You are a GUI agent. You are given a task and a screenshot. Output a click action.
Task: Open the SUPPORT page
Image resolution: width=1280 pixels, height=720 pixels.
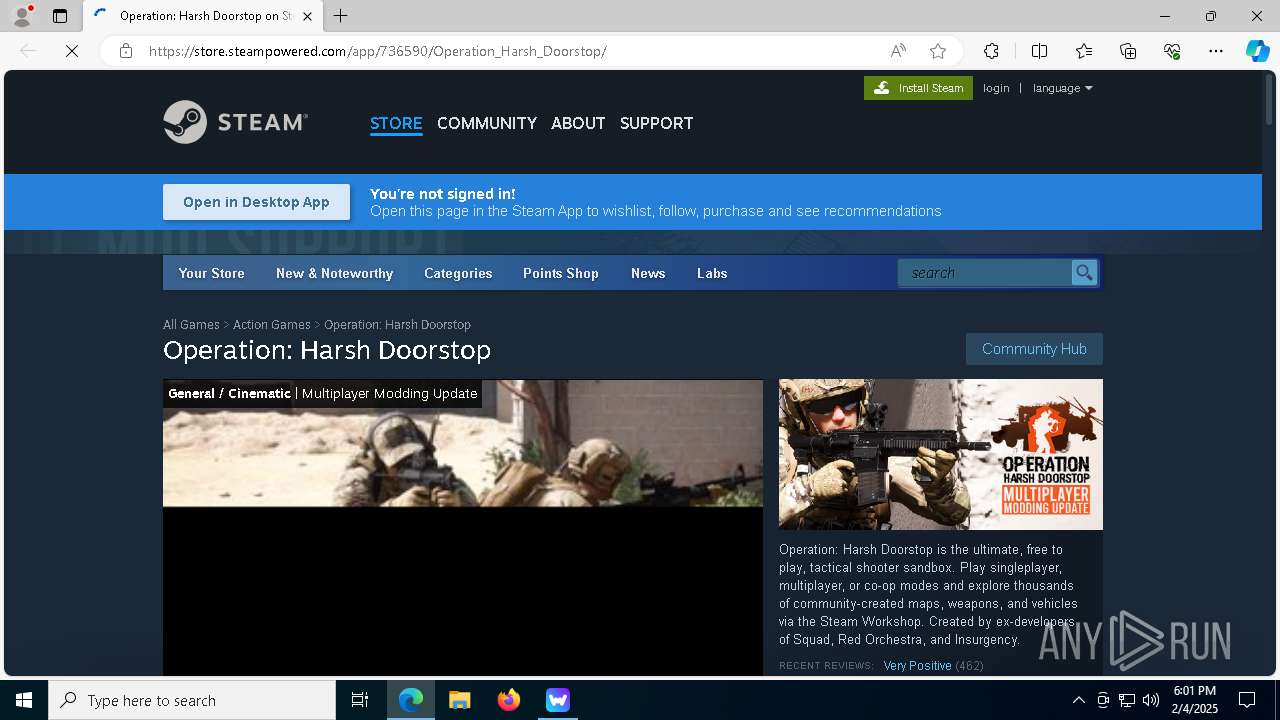(656, 123)
